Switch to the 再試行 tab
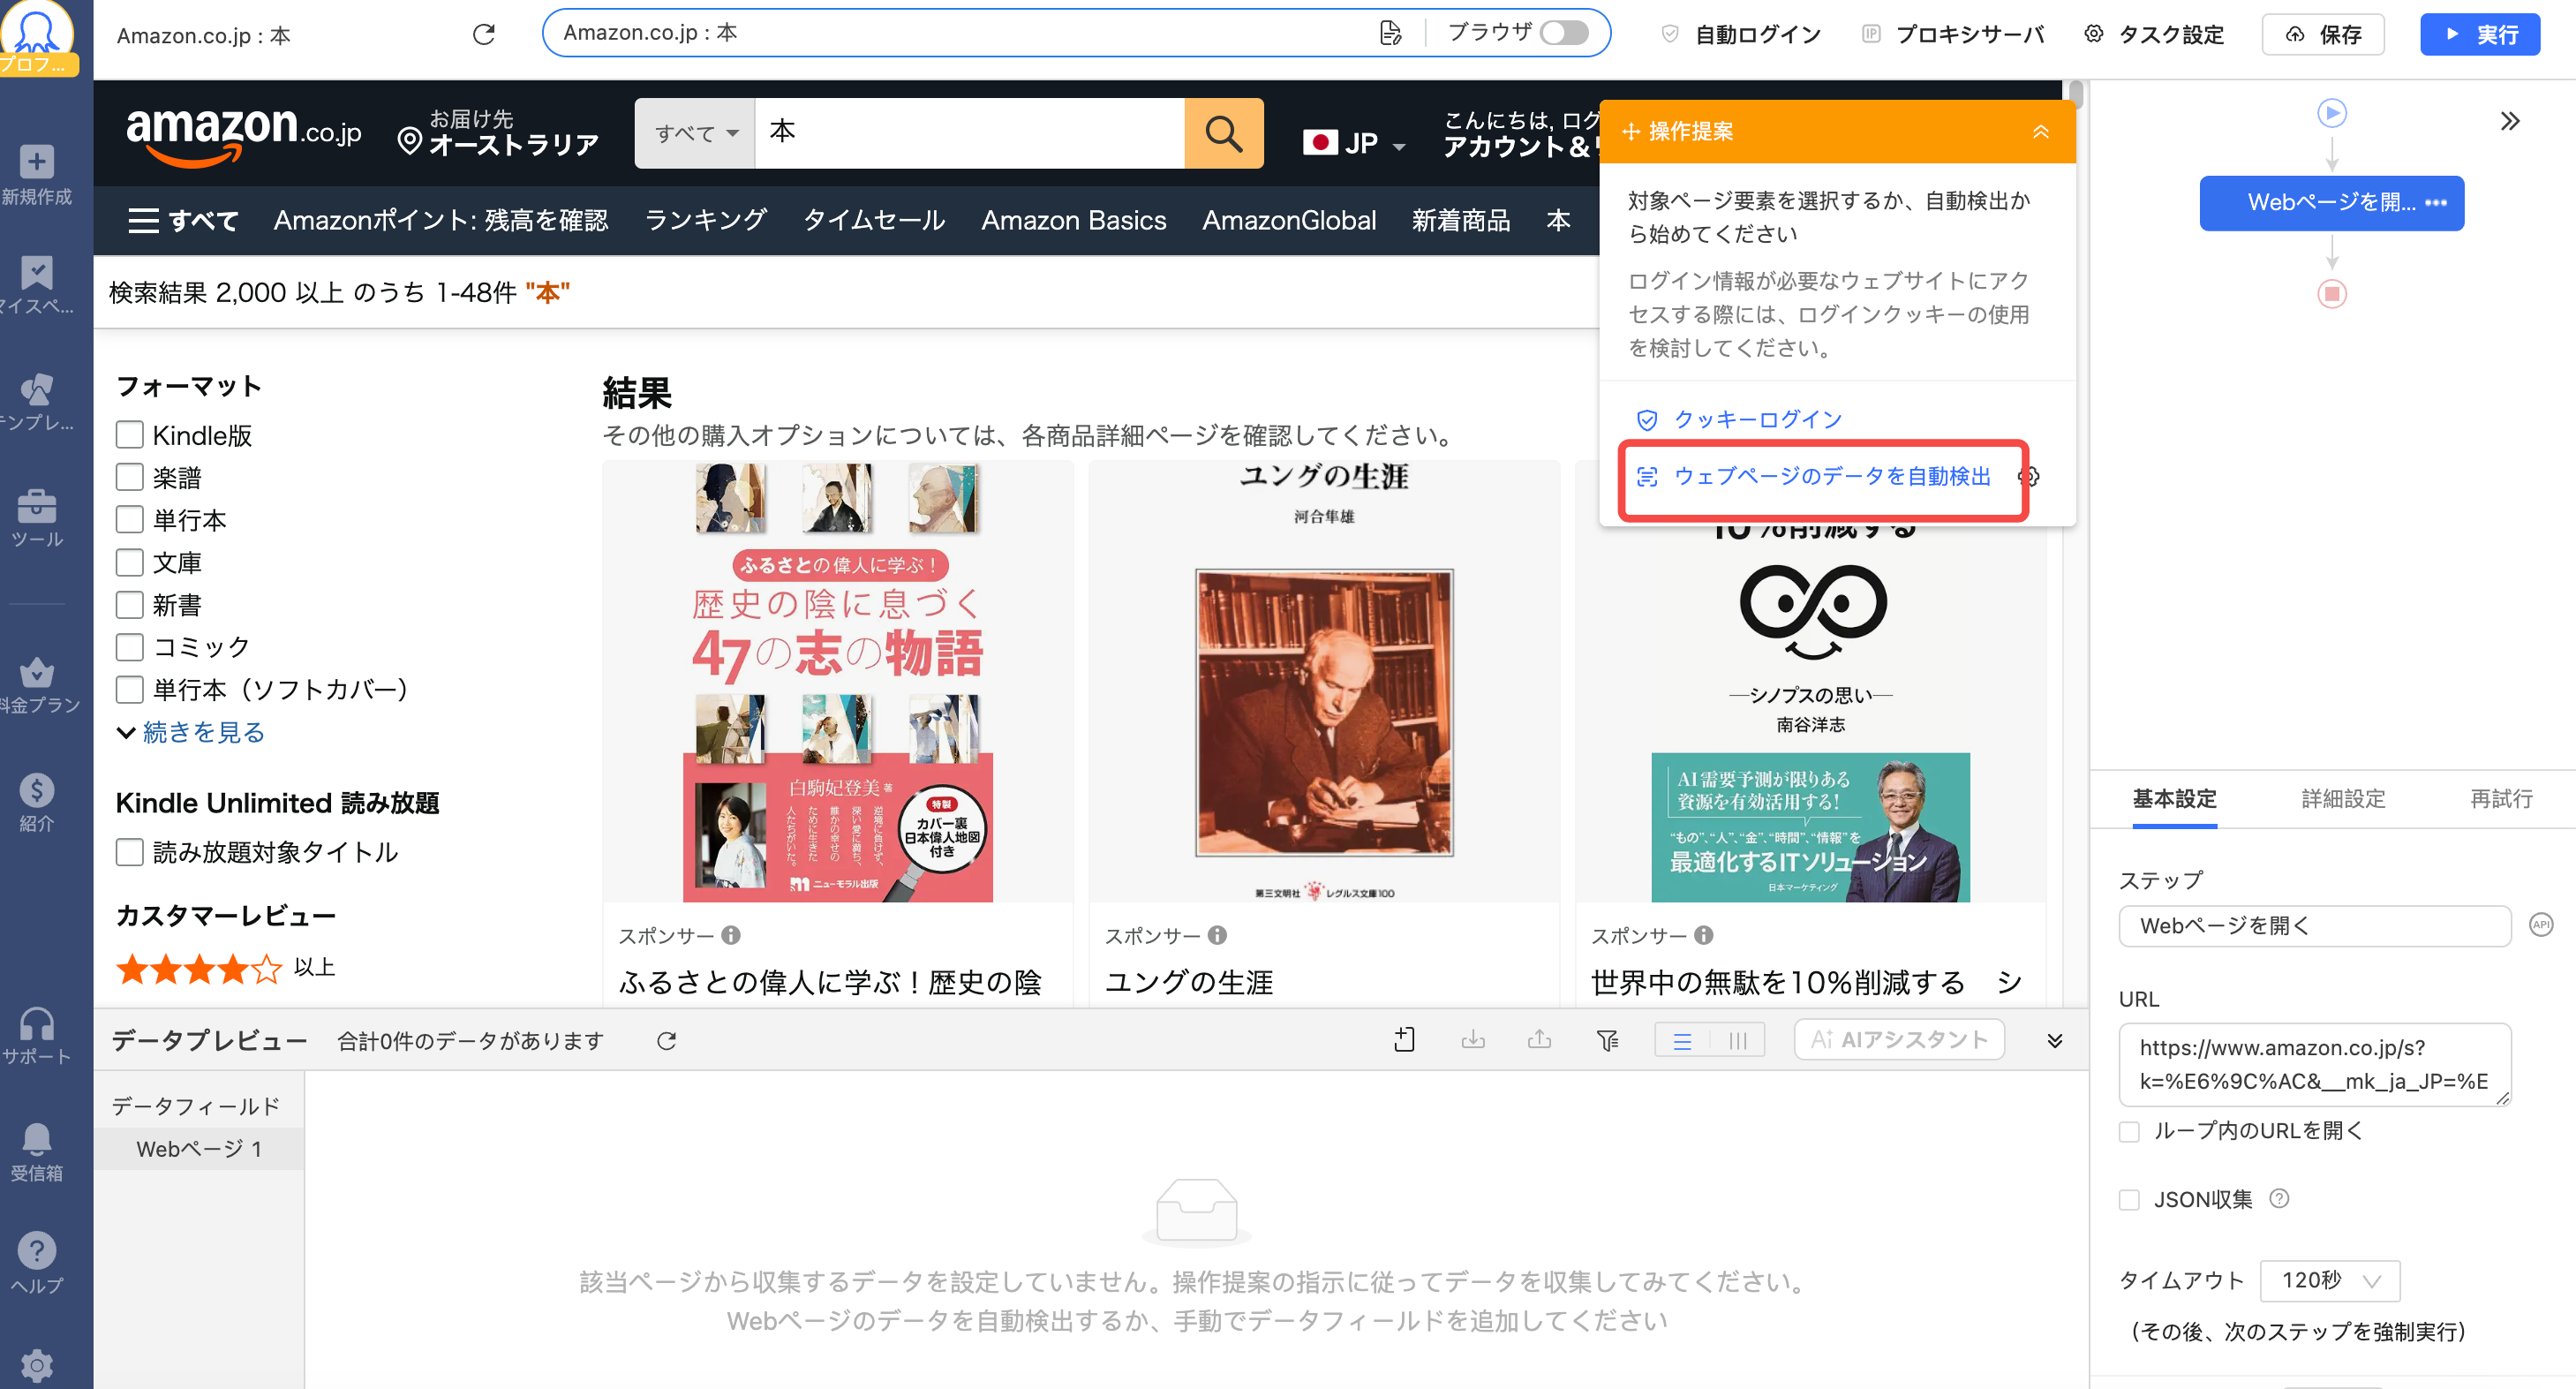 point(2501,798)
